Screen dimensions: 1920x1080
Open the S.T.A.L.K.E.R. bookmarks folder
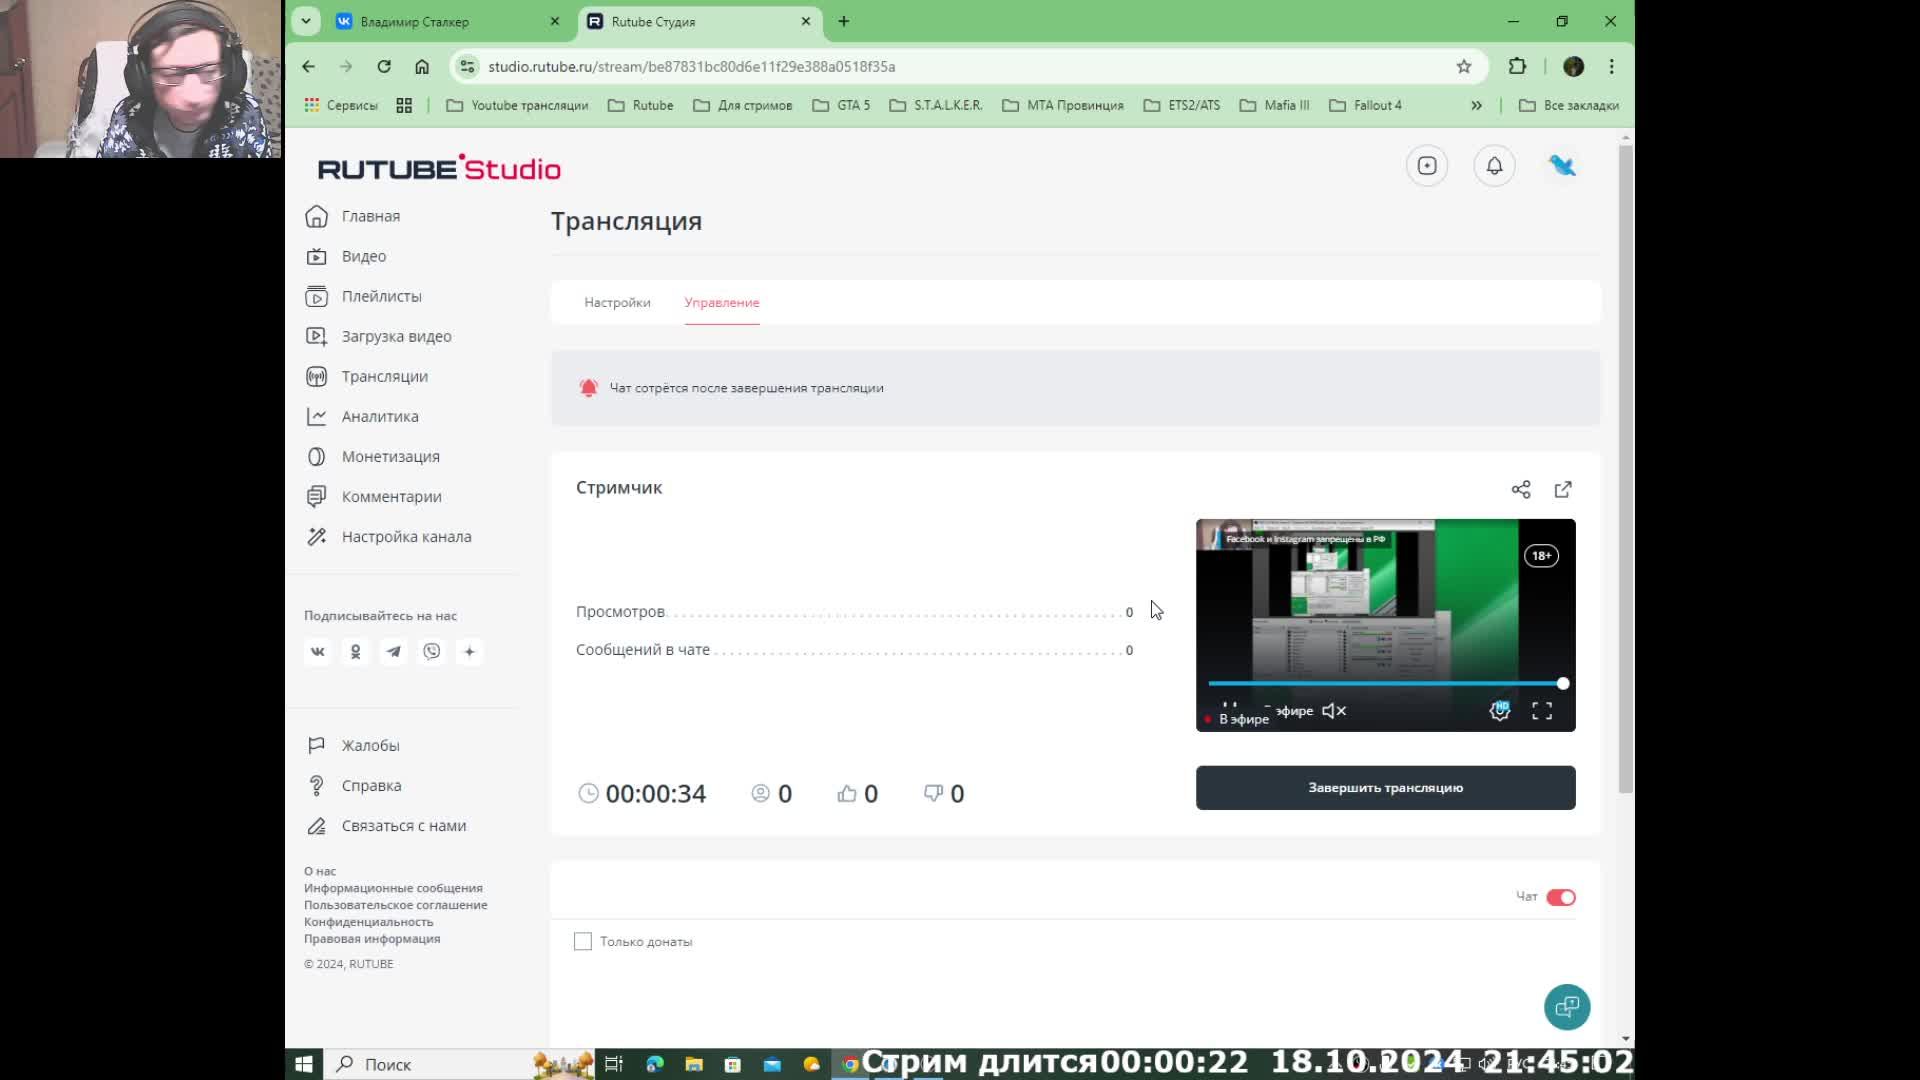(936, 105)
